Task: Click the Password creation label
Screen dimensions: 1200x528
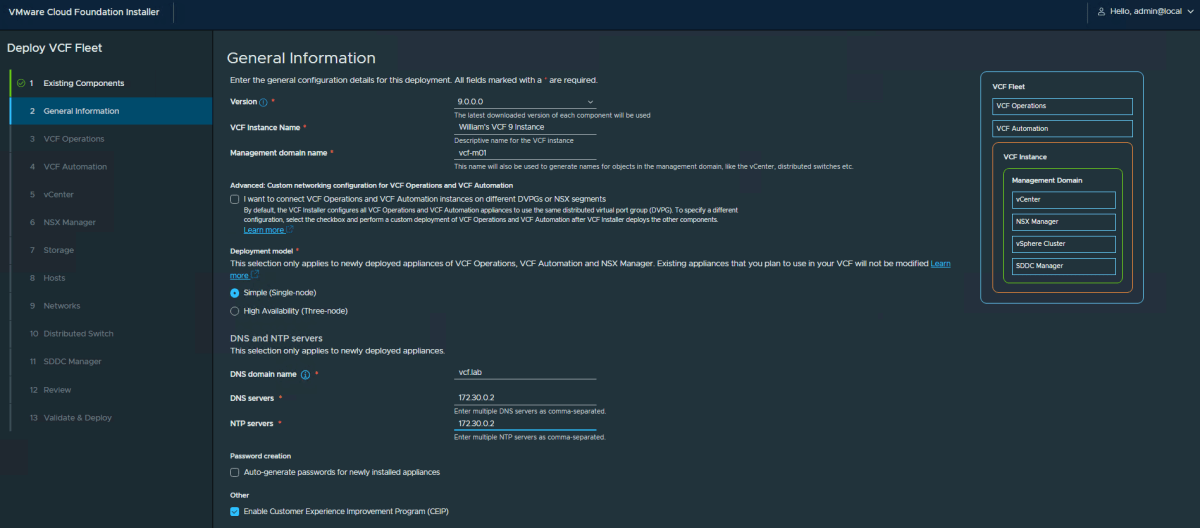Action: point(260,456)
